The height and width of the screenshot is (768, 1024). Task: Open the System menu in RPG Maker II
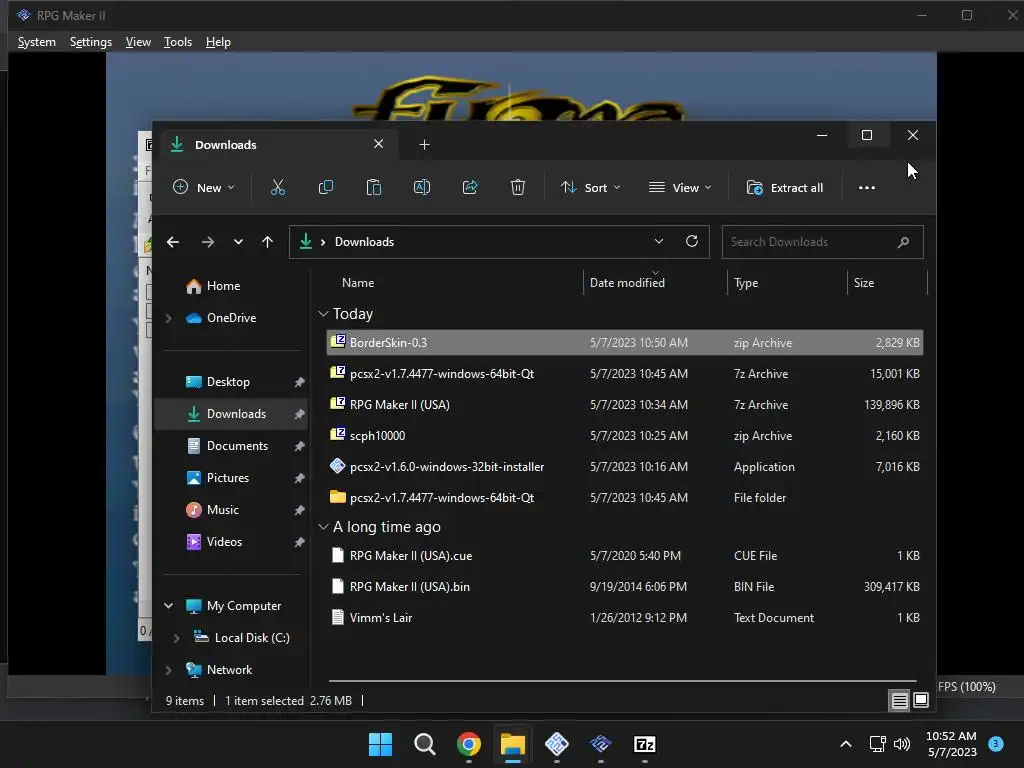[37, 42]
